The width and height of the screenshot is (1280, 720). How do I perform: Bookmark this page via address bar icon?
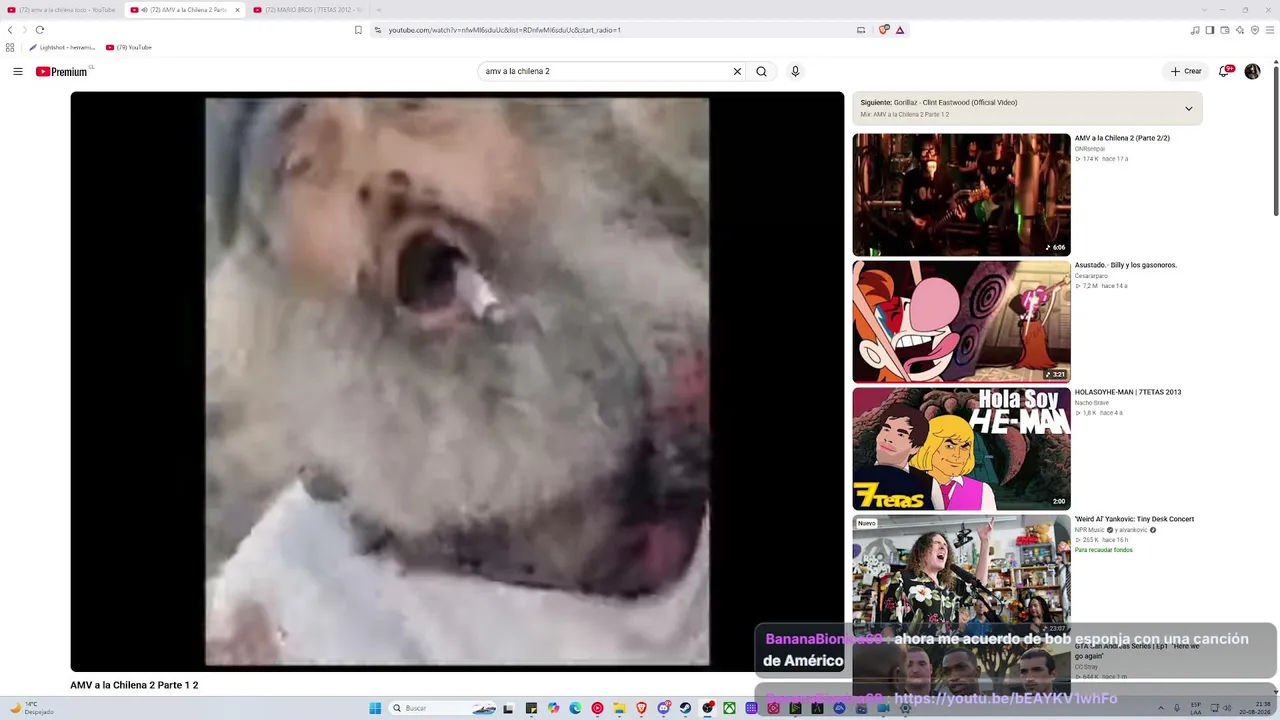(x=358, y=30)
